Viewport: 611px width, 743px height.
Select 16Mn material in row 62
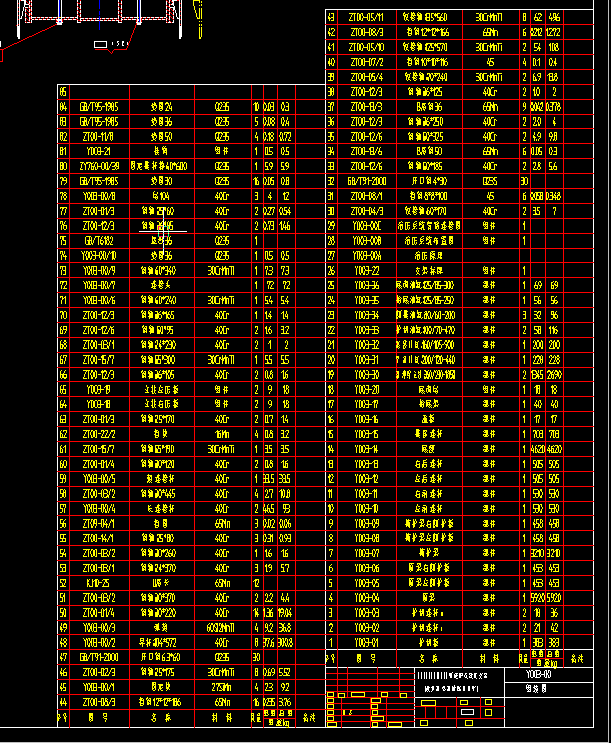pyautogui.click(x=221, y=434)
